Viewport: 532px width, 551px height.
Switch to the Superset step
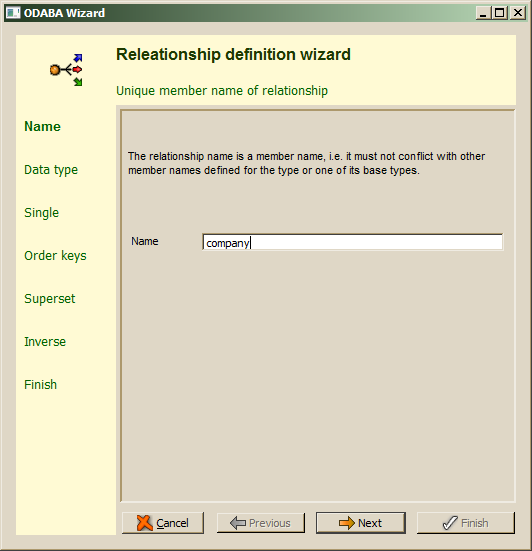click(50, 299)
